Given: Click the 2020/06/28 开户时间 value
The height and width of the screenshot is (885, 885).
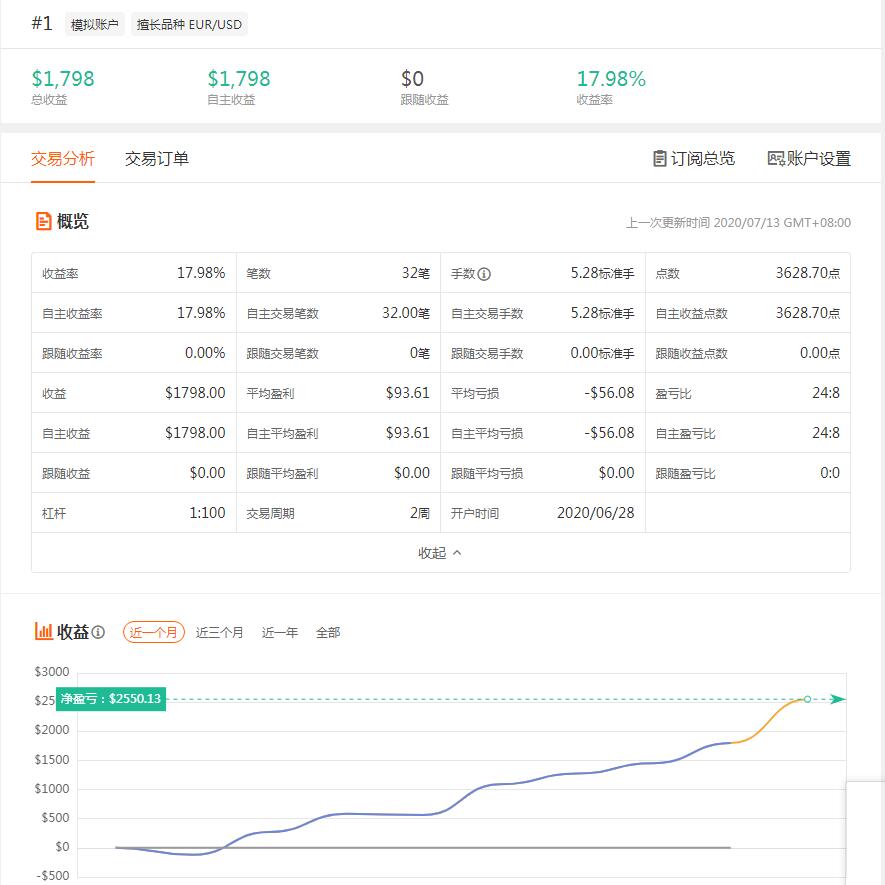Looking at the screenshot, I should (x=595, y=513).
